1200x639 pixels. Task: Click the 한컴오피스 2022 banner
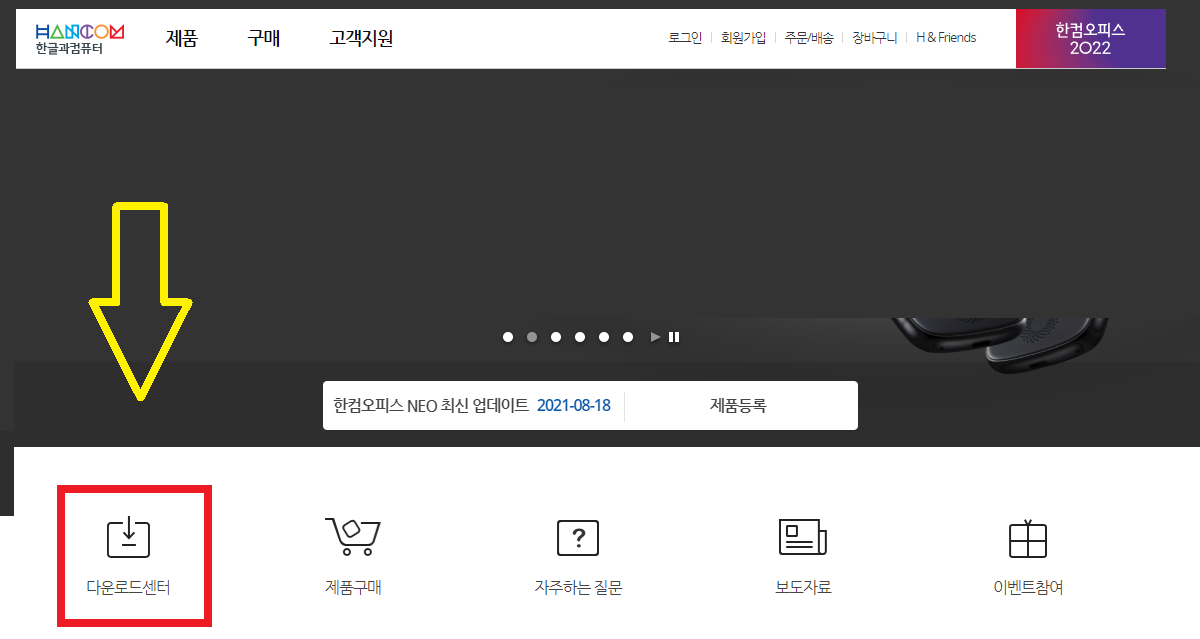pyautogui.click(x=1091, y=39)
